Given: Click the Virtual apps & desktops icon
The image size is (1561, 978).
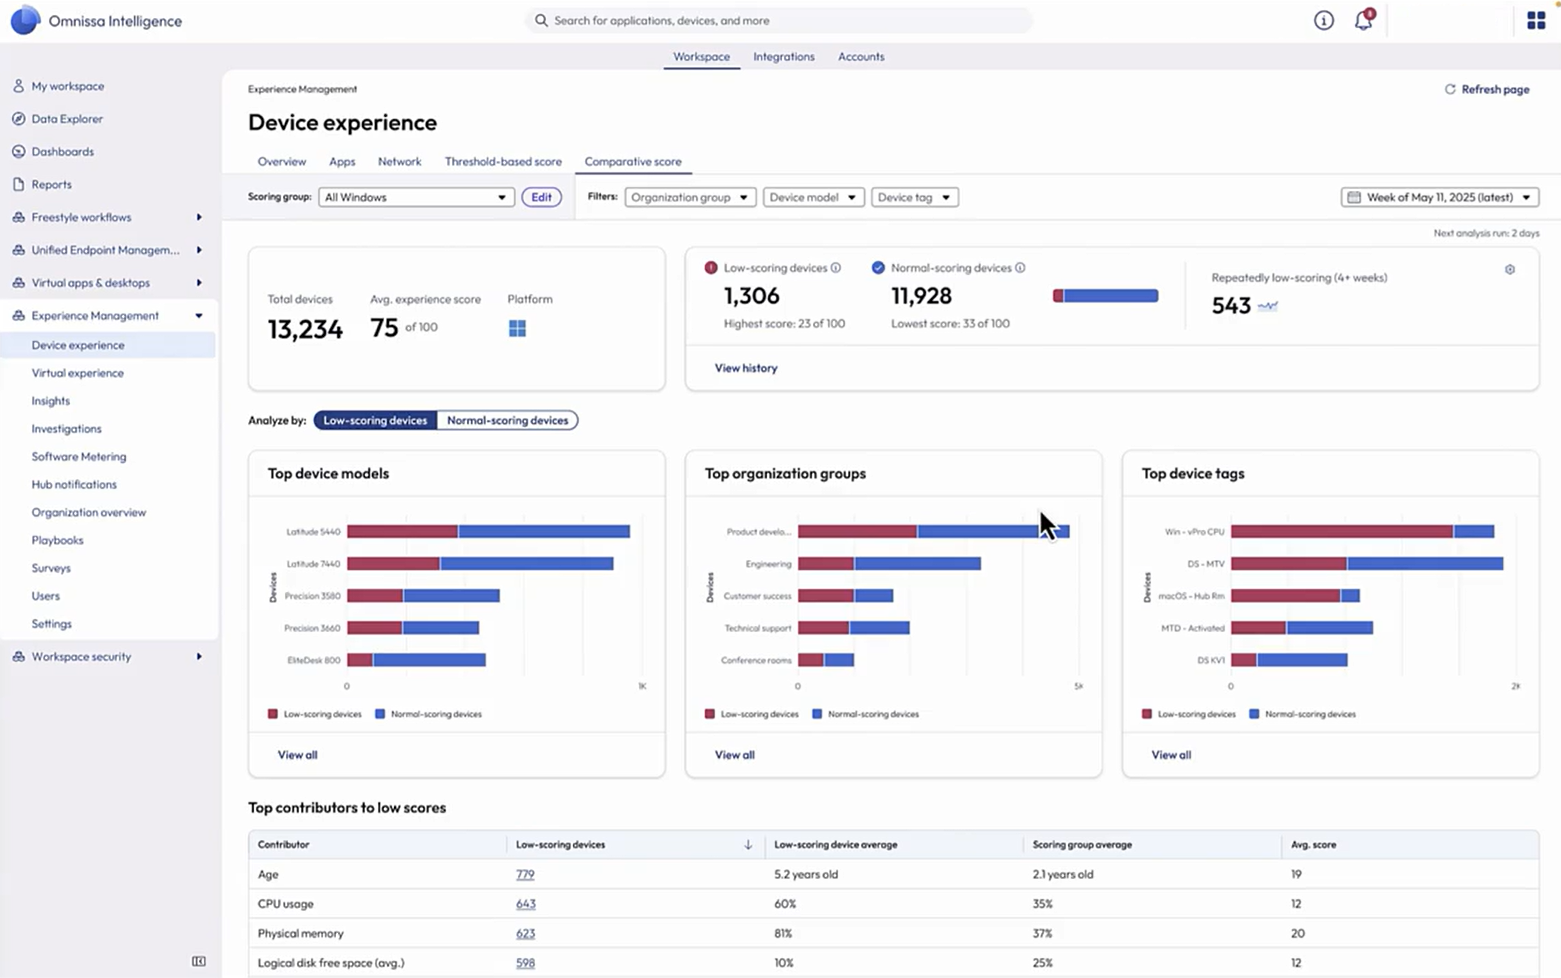Looking at the screenshot, I should coord(18,283).
